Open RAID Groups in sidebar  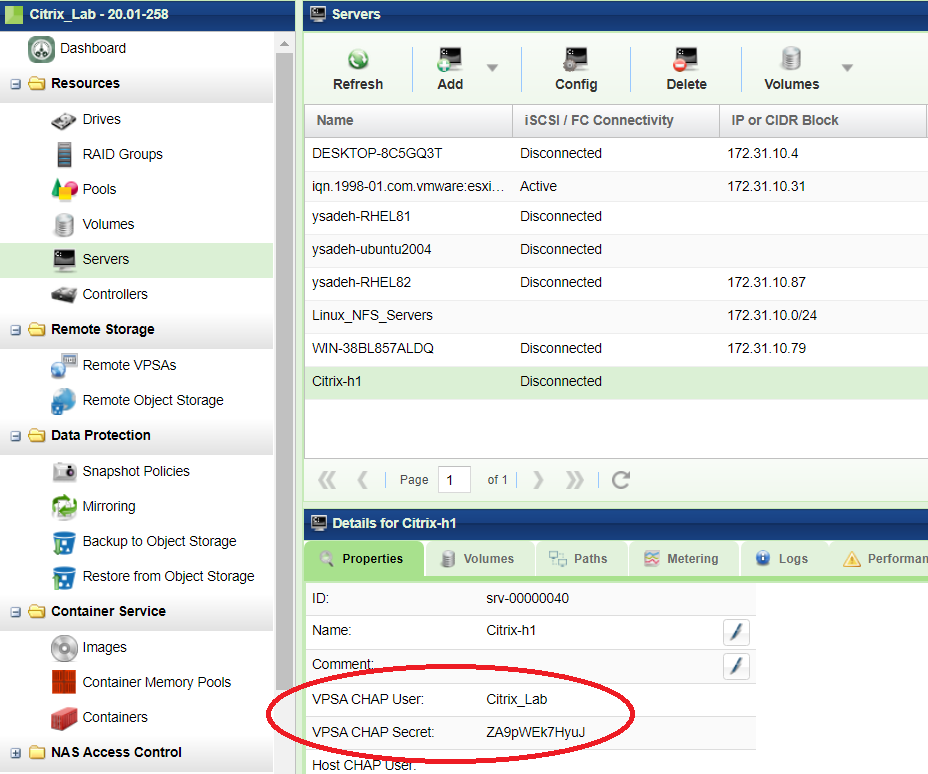[123, 154]
